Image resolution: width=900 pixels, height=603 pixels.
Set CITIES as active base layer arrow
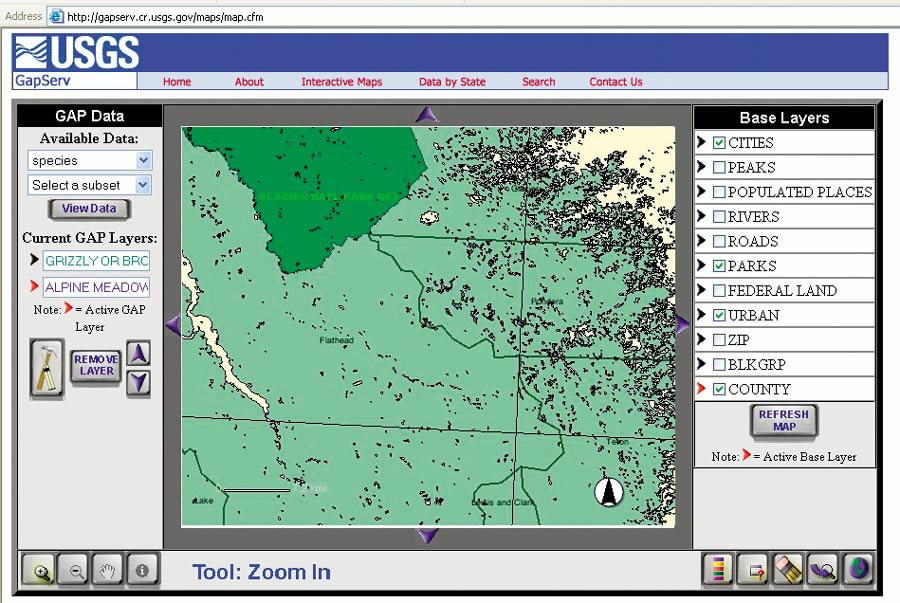coord(701,142)
